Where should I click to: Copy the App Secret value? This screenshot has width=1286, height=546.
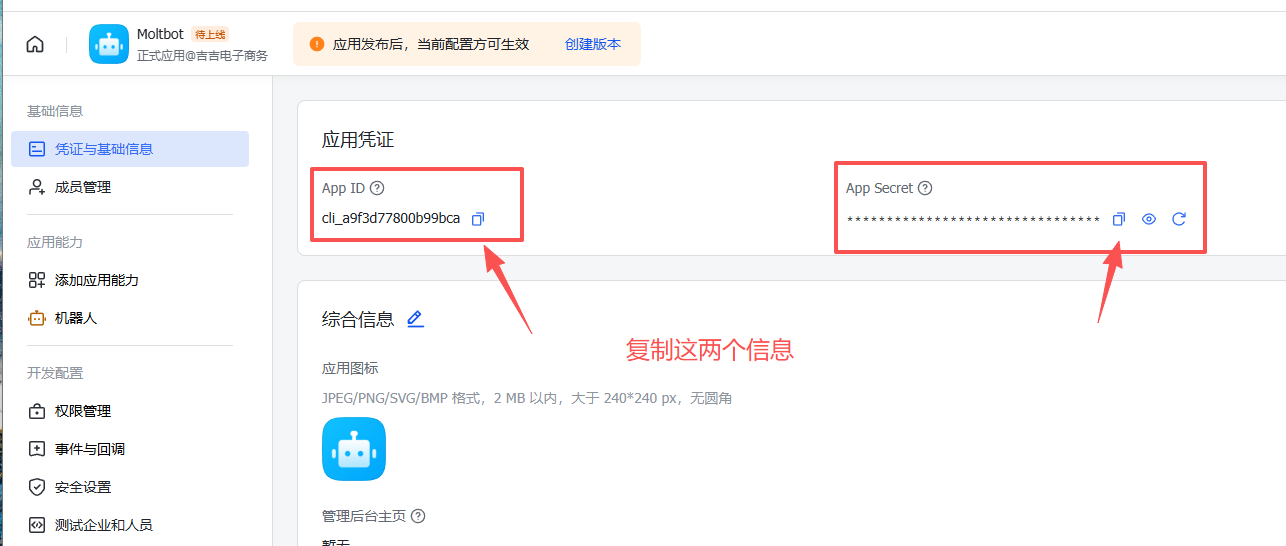pyautogui.click(x=1119, y=219)
